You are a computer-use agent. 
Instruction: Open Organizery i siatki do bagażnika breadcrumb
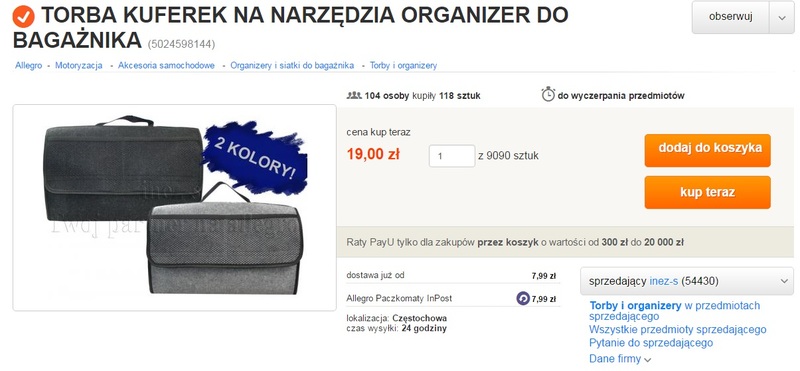point(292,65)
